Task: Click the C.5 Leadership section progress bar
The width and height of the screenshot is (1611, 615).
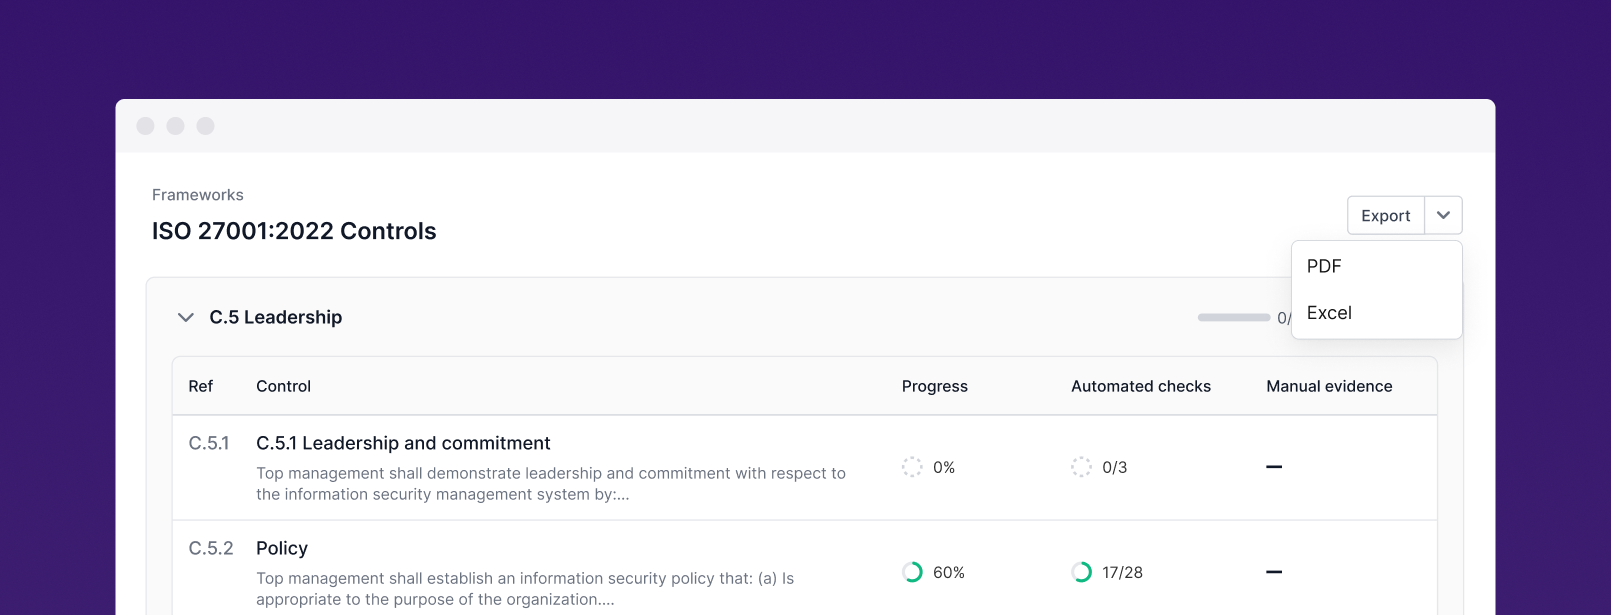Action: 1234,317
